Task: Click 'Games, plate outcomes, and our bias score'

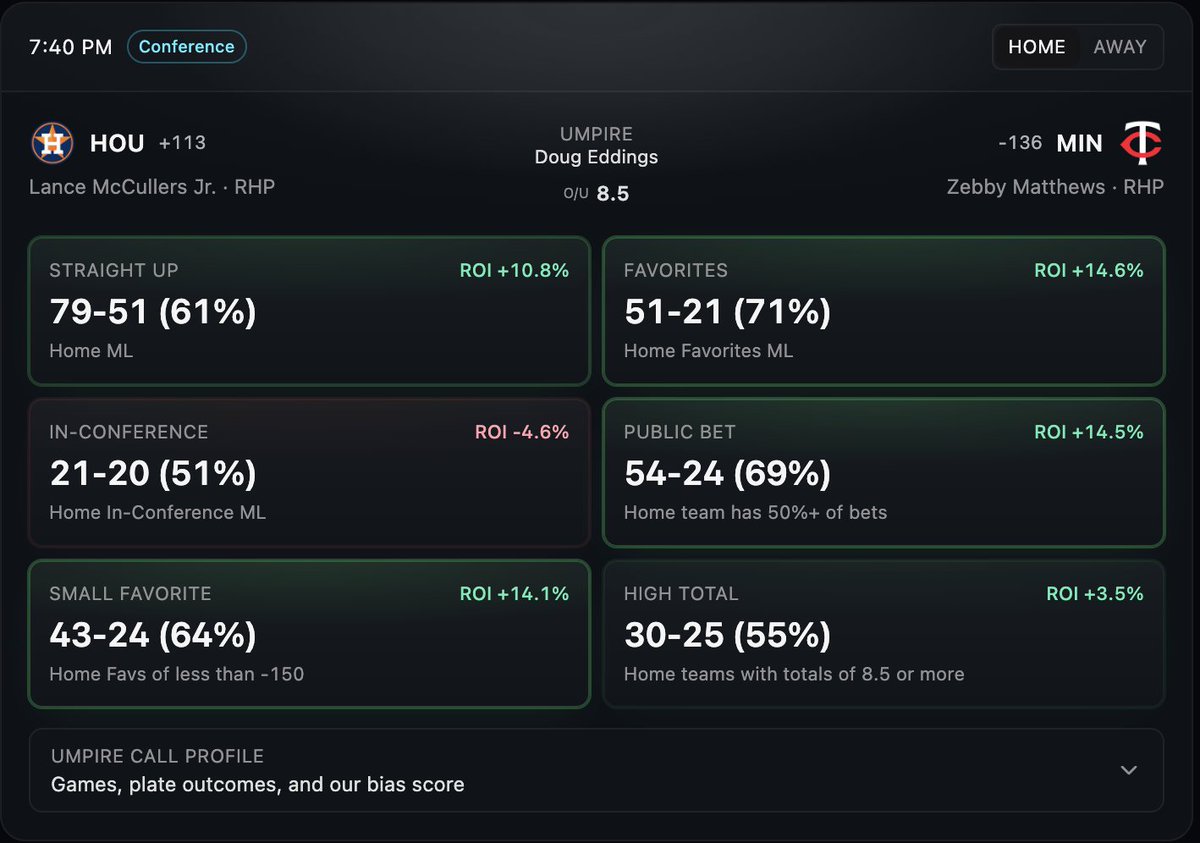Action: (x=258, y=785)
